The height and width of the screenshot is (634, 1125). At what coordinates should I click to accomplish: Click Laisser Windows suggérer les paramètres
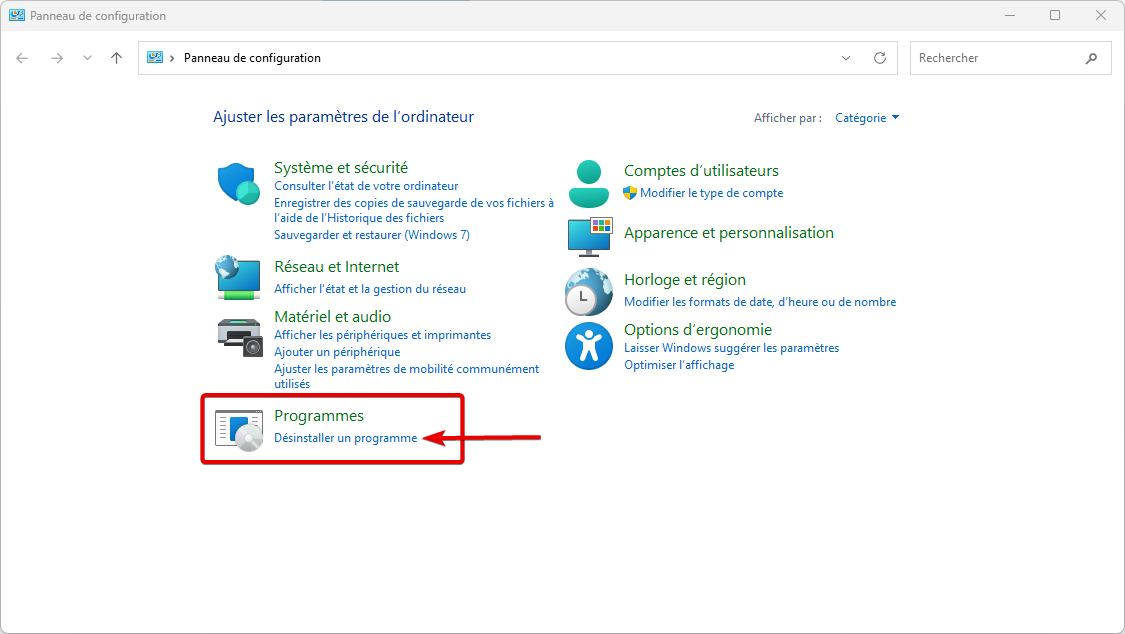[x=731, y=348]
